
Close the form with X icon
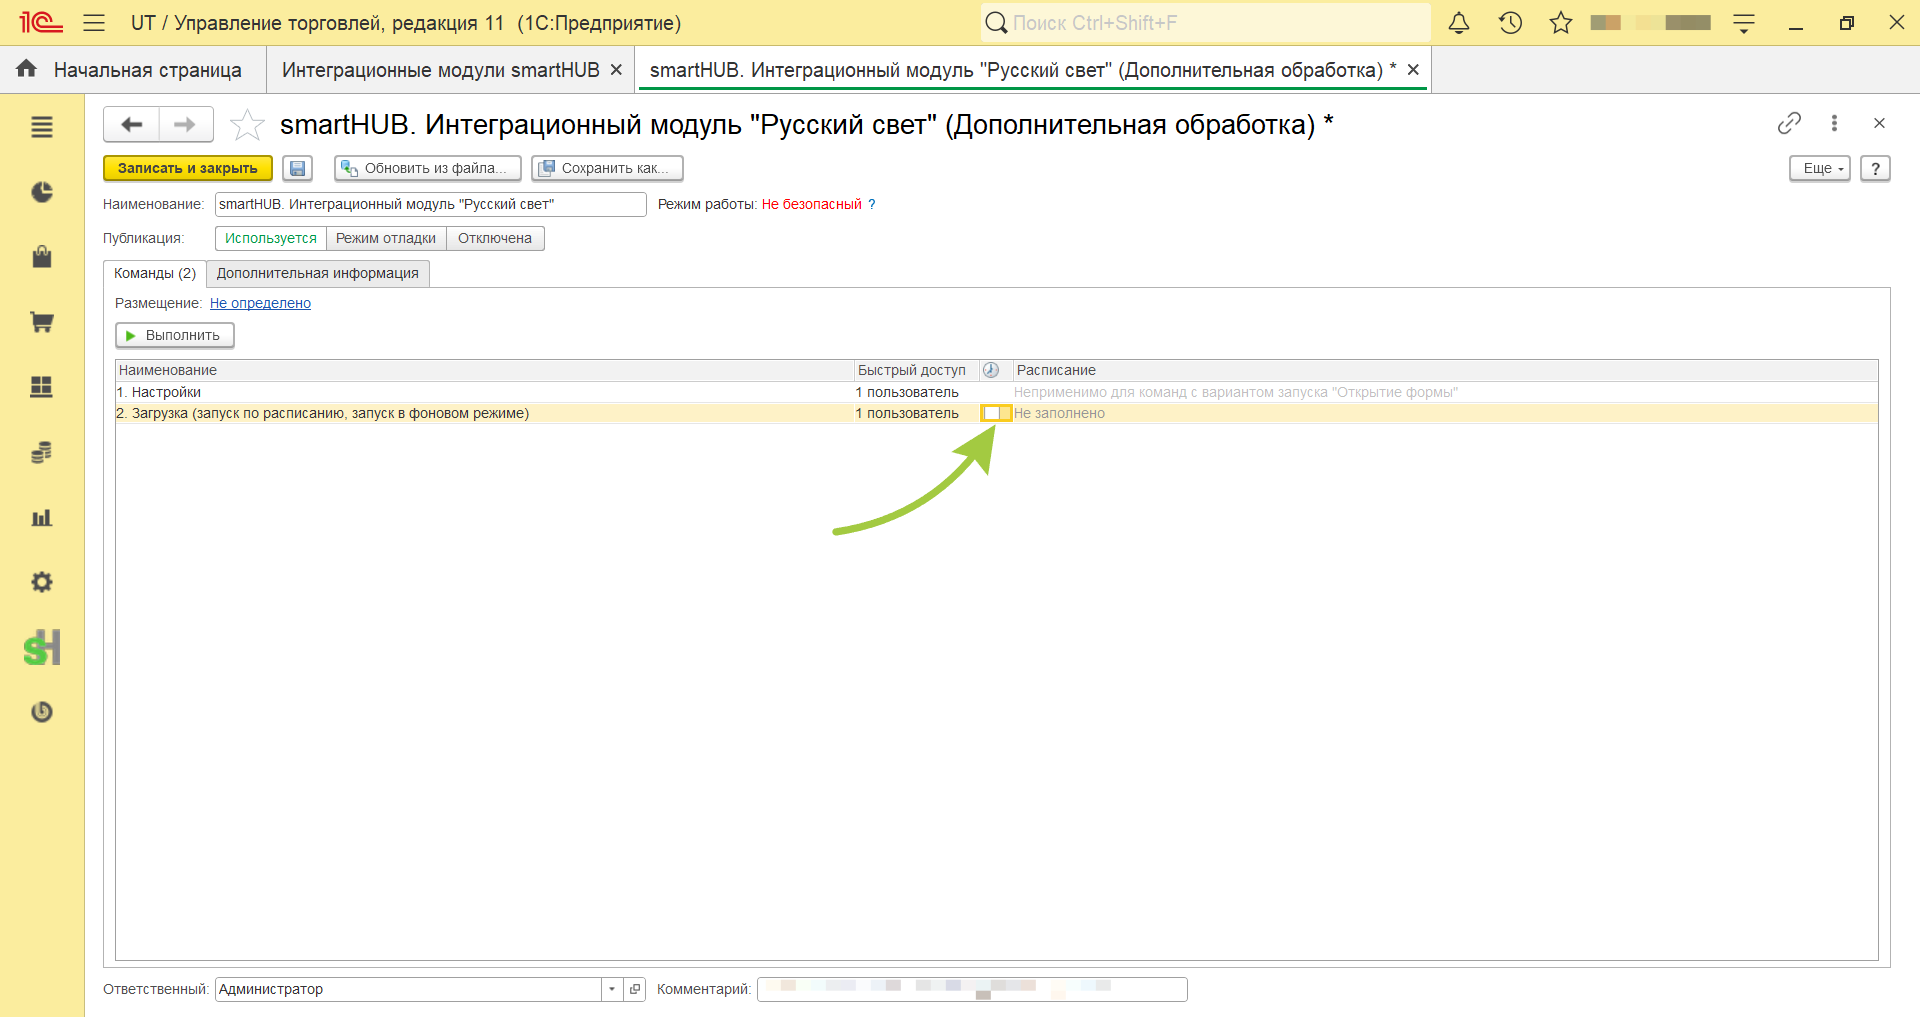coord(1879,123)
